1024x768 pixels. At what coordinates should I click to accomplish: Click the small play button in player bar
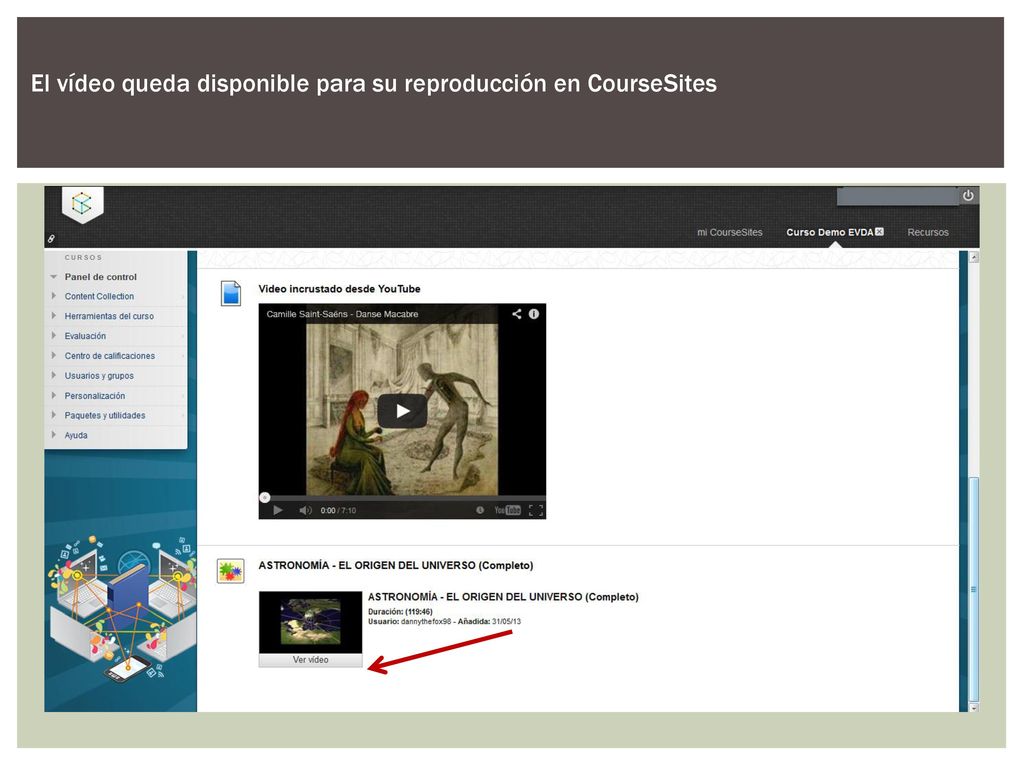[278, 510]
